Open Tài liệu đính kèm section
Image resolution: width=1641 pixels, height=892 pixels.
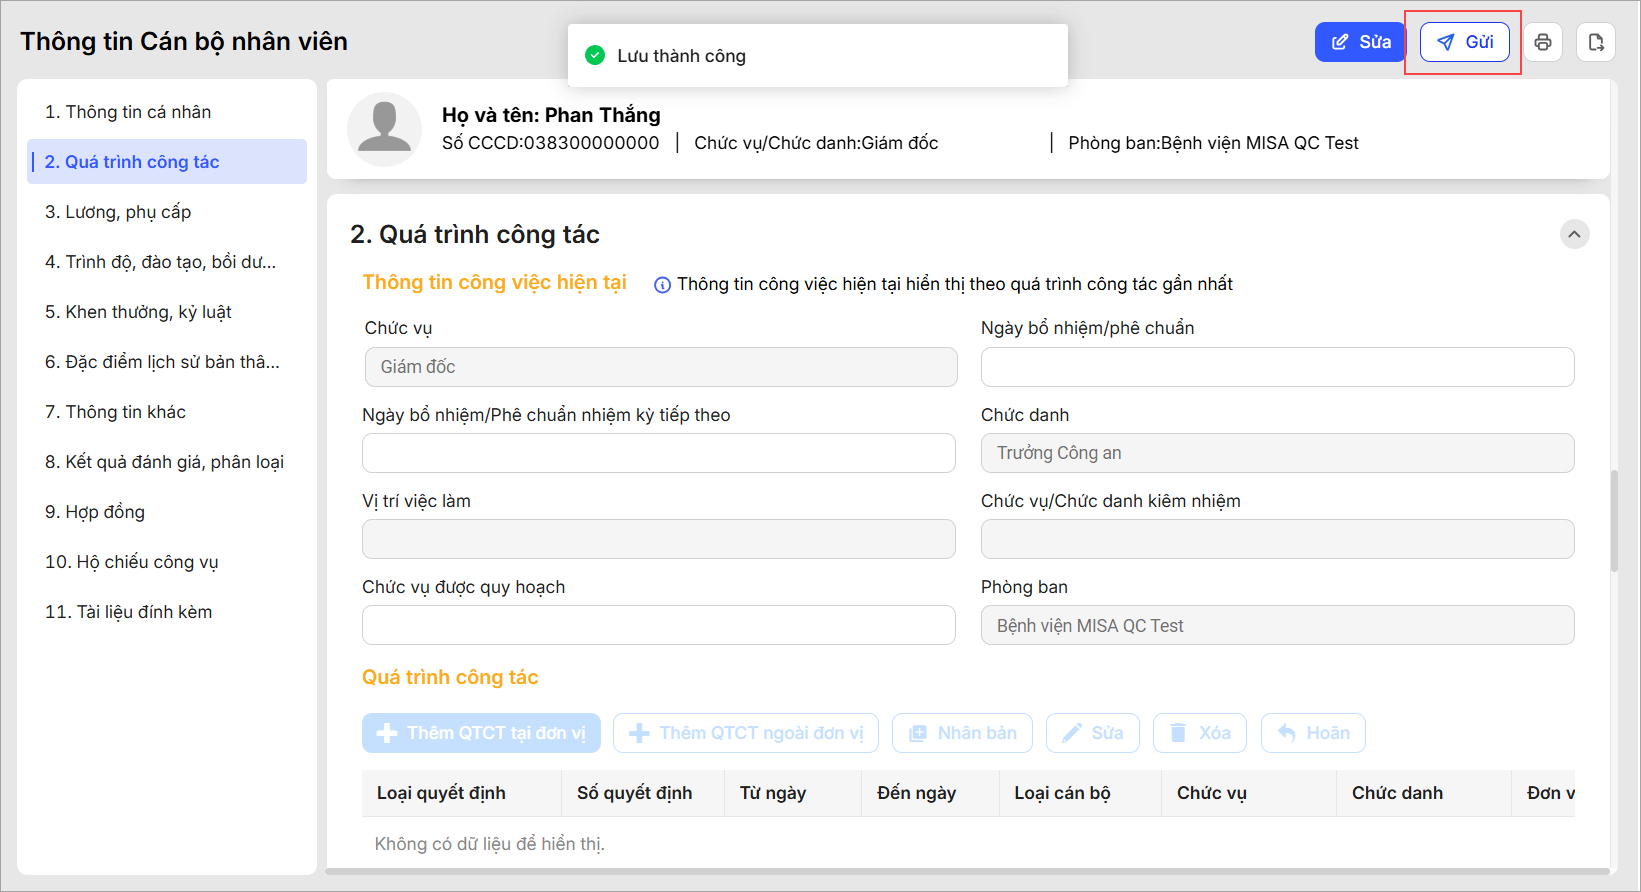pyautogui.click(x=128, y=612)
